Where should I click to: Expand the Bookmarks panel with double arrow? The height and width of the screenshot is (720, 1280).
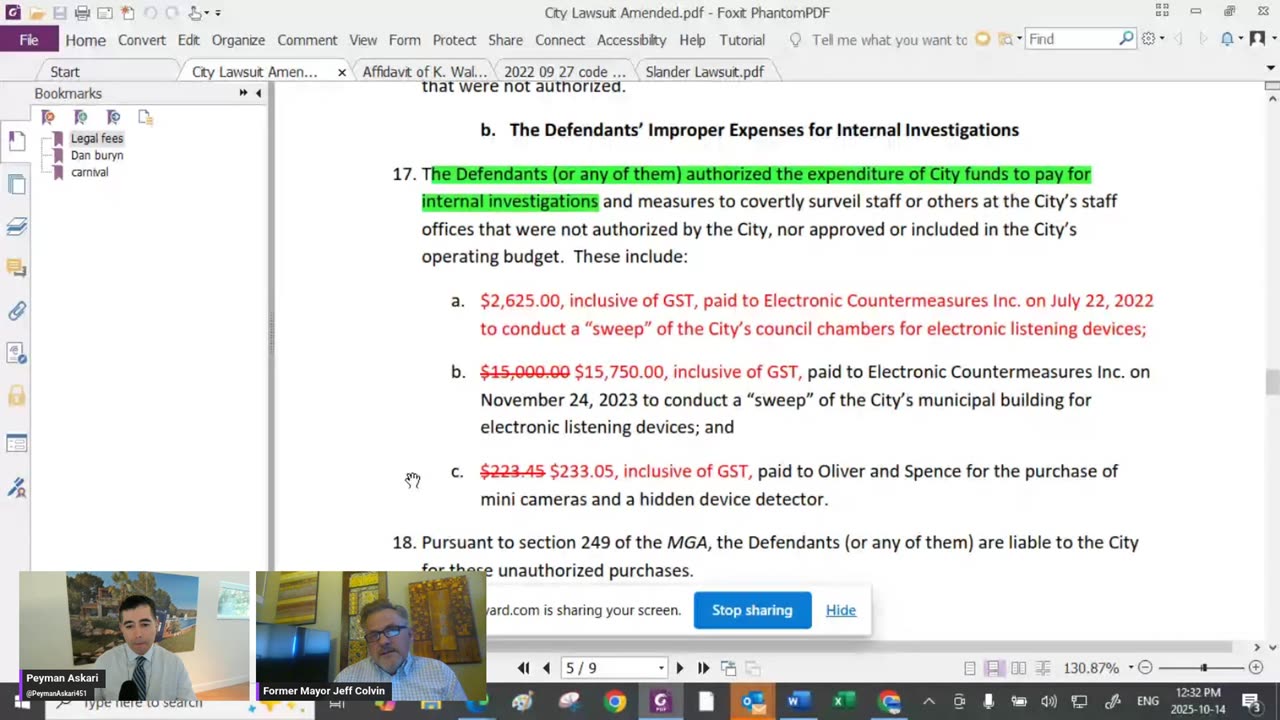243,93
